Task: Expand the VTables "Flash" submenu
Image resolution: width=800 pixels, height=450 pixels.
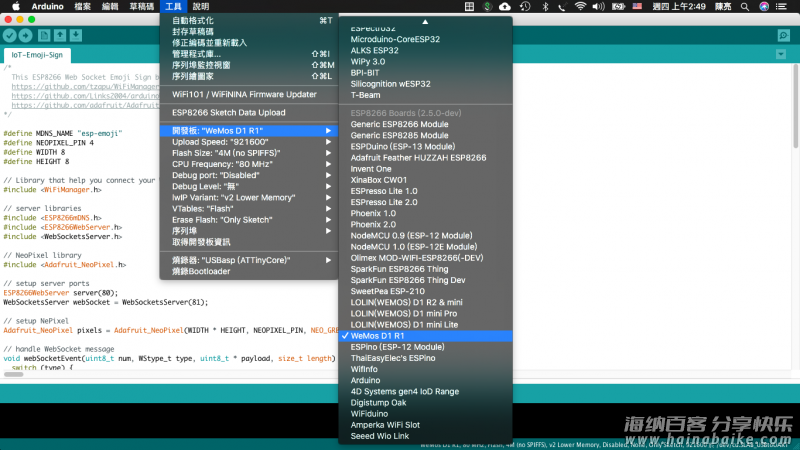Action: pos(249,209)
